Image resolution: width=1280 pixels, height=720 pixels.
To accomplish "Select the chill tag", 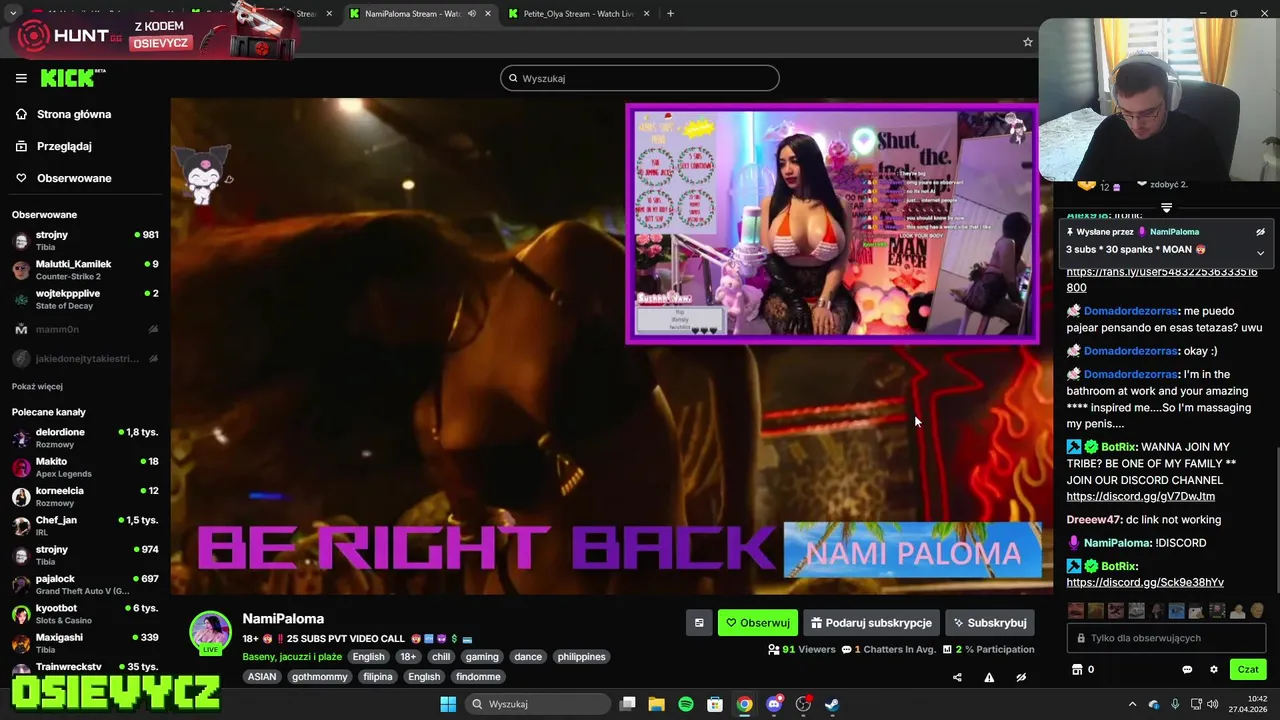I will tap(441, 657).
